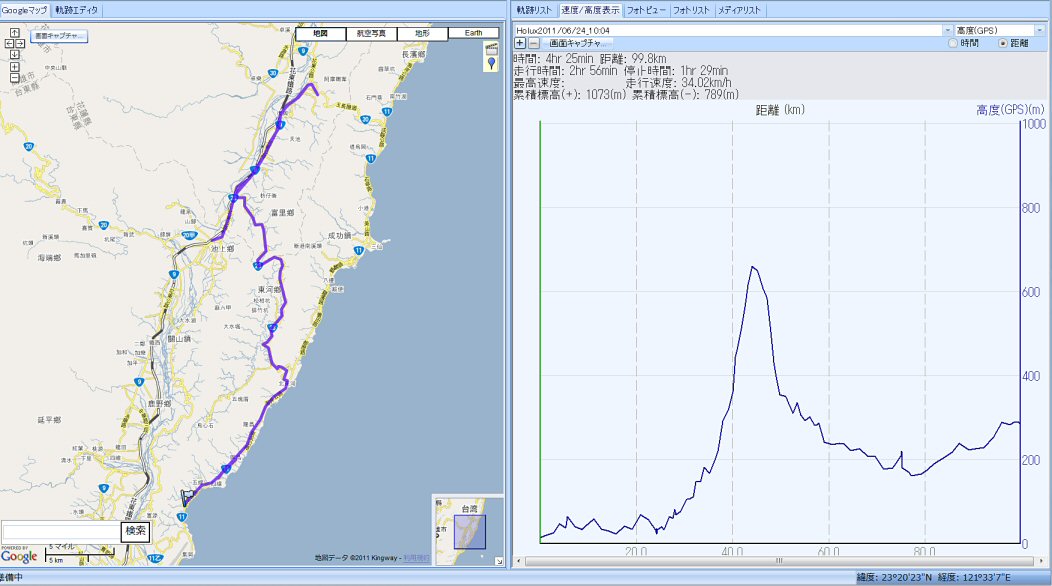Viewport: 1052px width, 586px height.
Task: Click the 池上郷 town label on map
Action: pyautogui.click(x=222, y=248)
